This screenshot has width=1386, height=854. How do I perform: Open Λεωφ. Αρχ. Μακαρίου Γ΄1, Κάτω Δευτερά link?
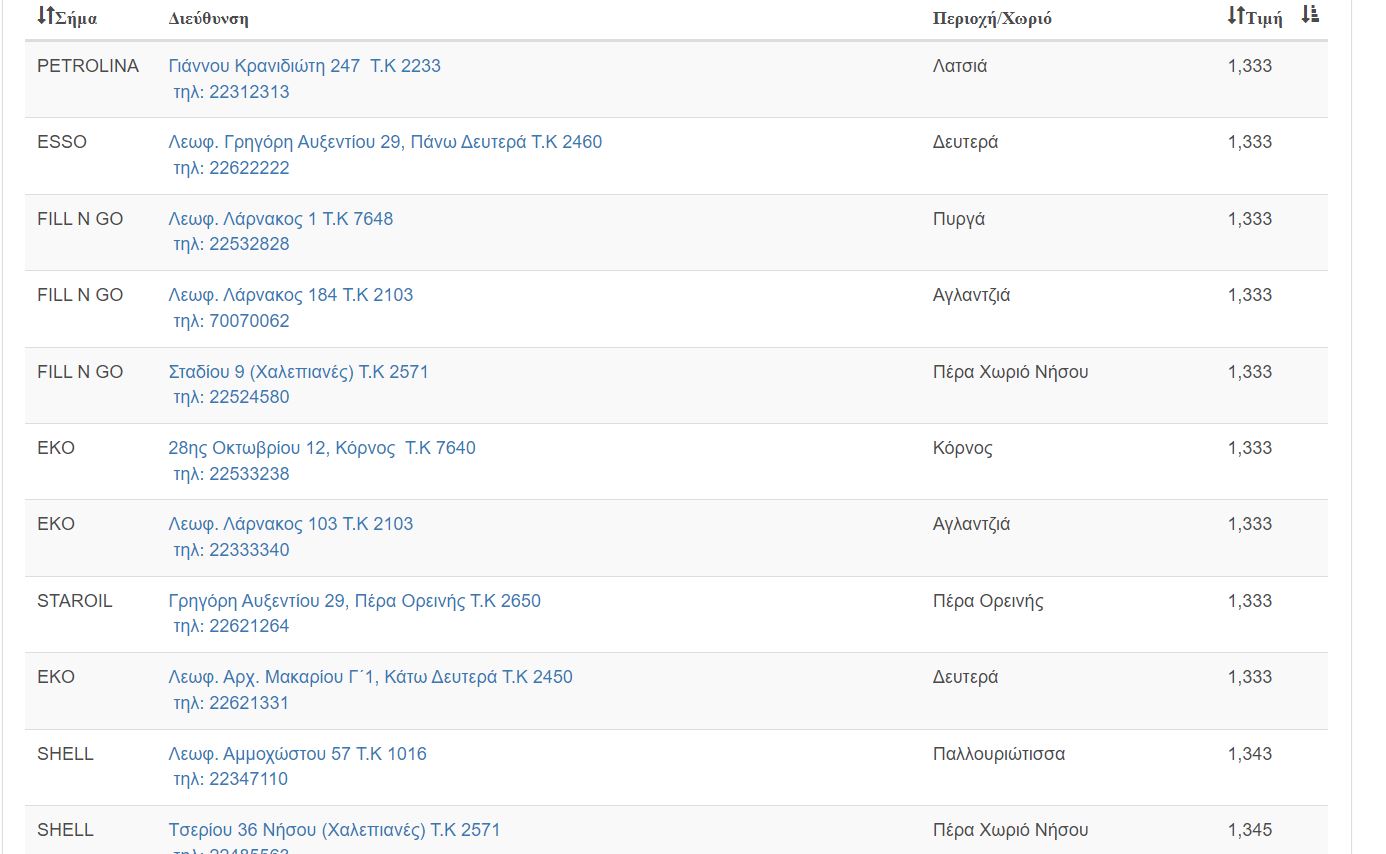pyautogui.click(x=371, y=677)
